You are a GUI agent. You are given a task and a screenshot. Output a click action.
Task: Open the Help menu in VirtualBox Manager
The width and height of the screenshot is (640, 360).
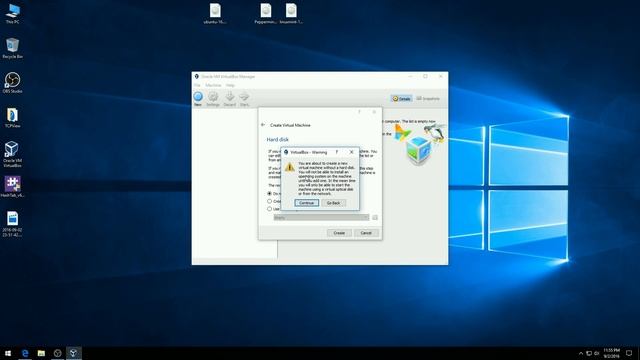point(230,85)
